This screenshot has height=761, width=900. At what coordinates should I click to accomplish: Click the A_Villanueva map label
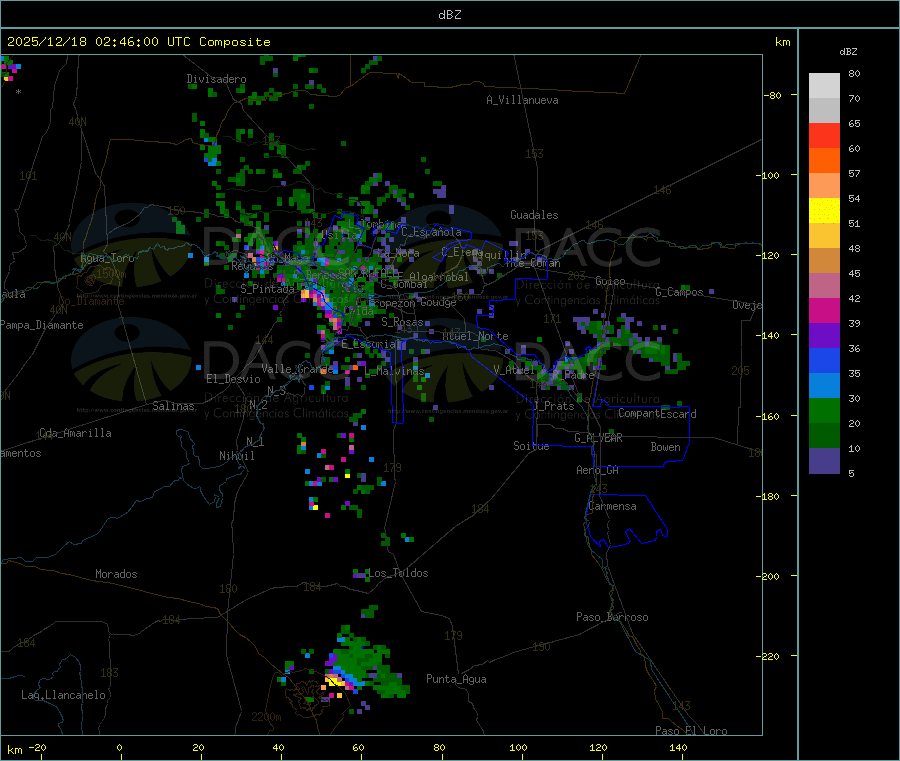pyautogui.click(x=522, y=100)
